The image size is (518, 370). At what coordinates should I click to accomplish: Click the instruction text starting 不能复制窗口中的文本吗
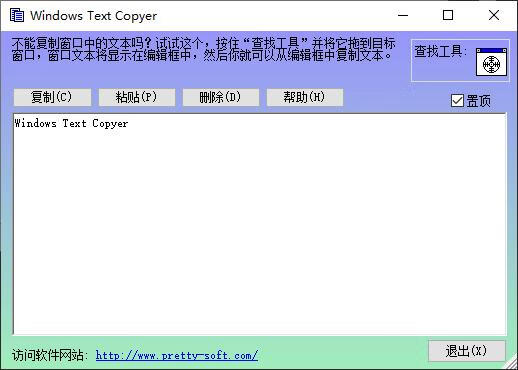203,49
